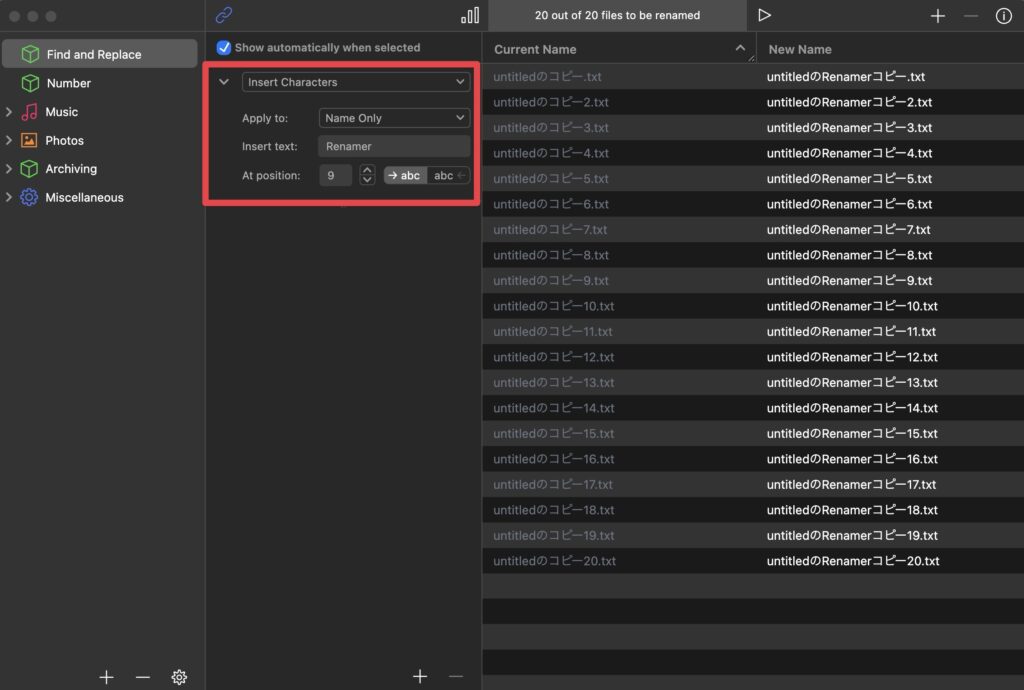The image size is (1024, 690).
Task: Open the bar chart statistics icon
Action: point(469,15)
